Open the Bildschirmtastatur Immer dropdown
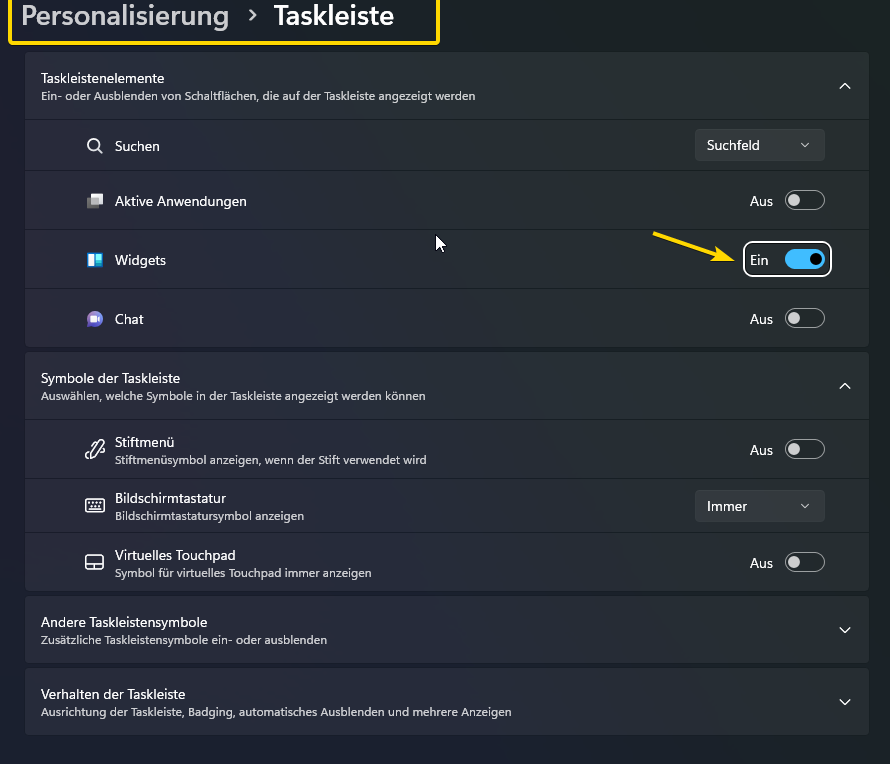 [759, 506]
